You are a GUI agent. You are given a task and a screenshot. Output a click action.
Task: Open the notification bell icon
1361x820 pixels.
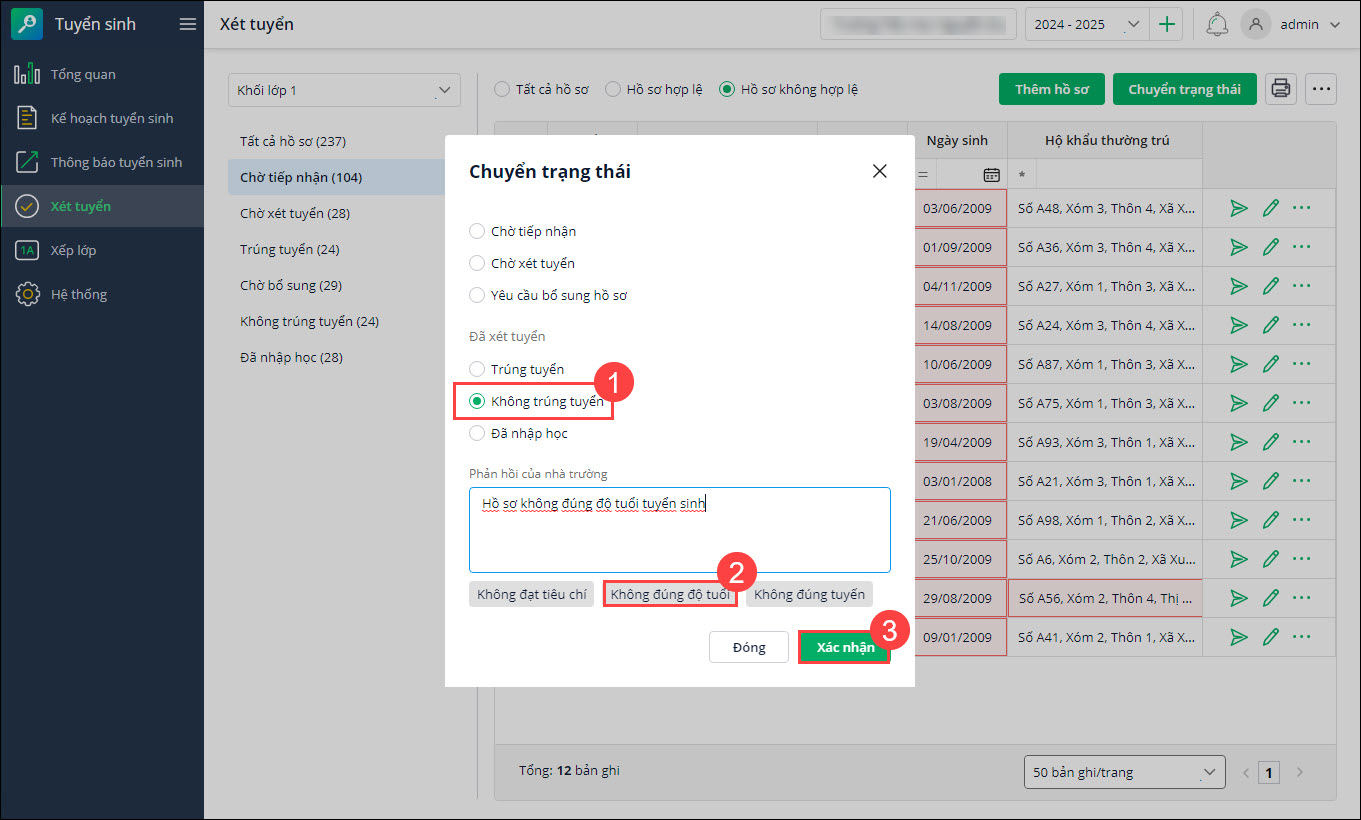click(1217, 25)
